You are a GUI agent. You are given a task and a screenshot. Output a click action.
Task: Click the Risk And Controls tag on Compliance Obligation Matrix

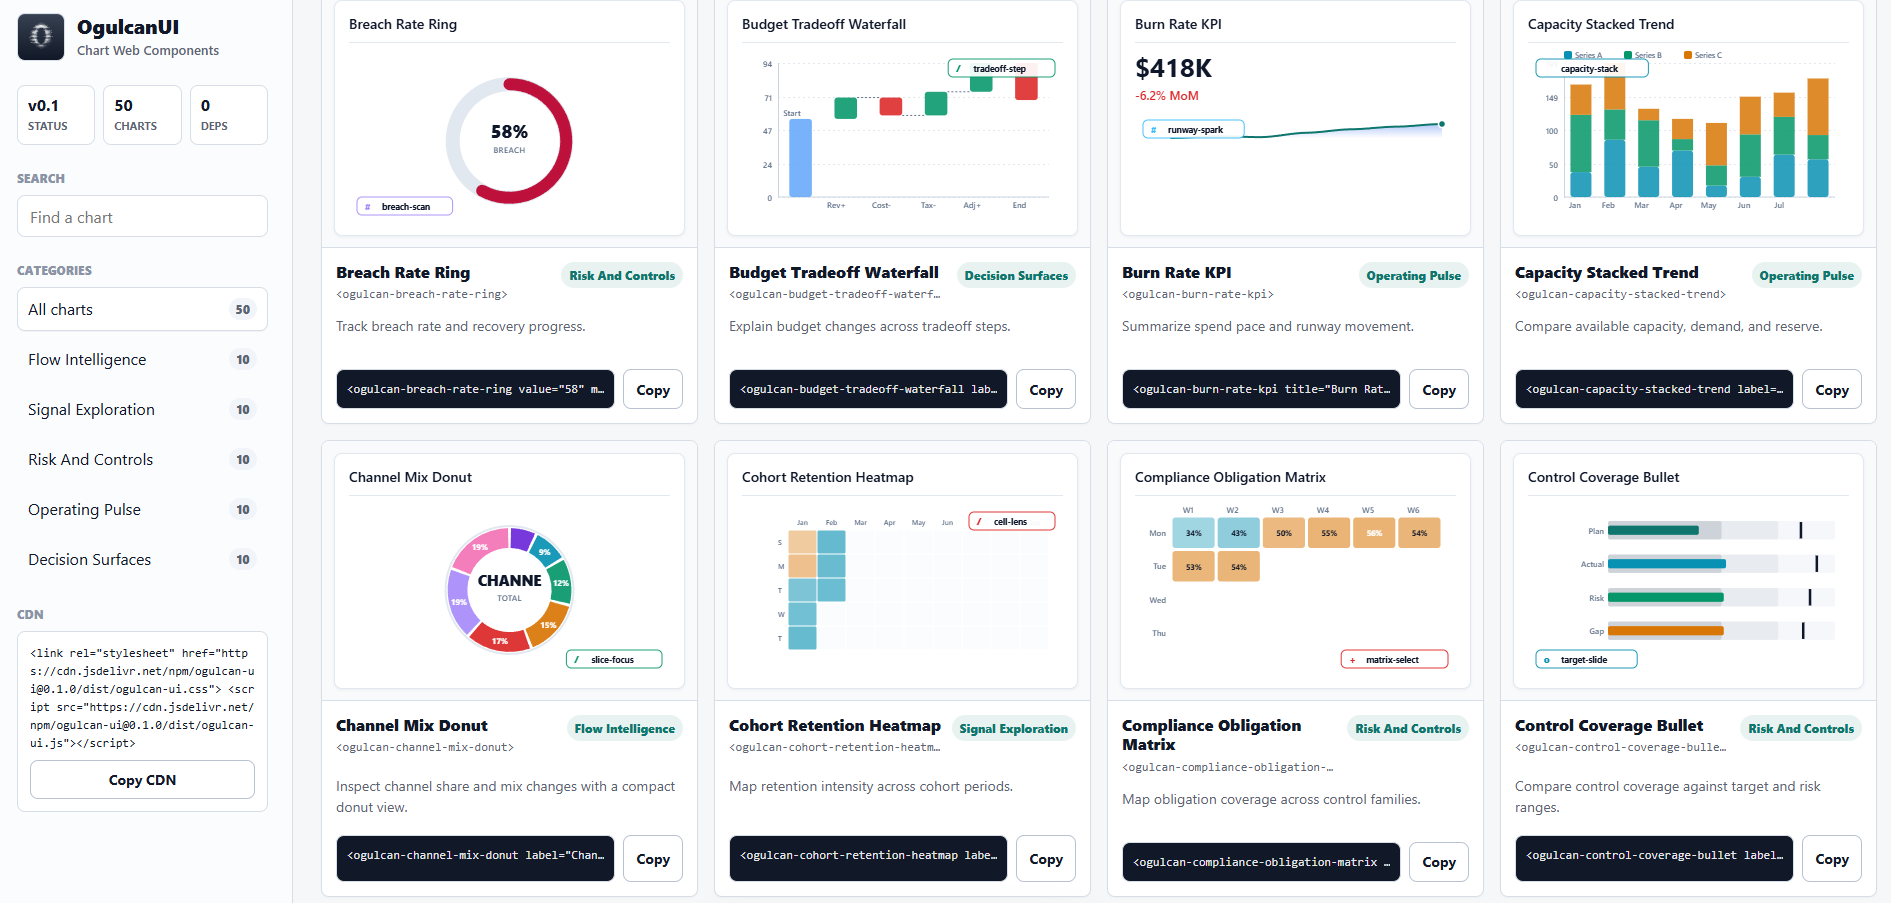[1408, 728]
